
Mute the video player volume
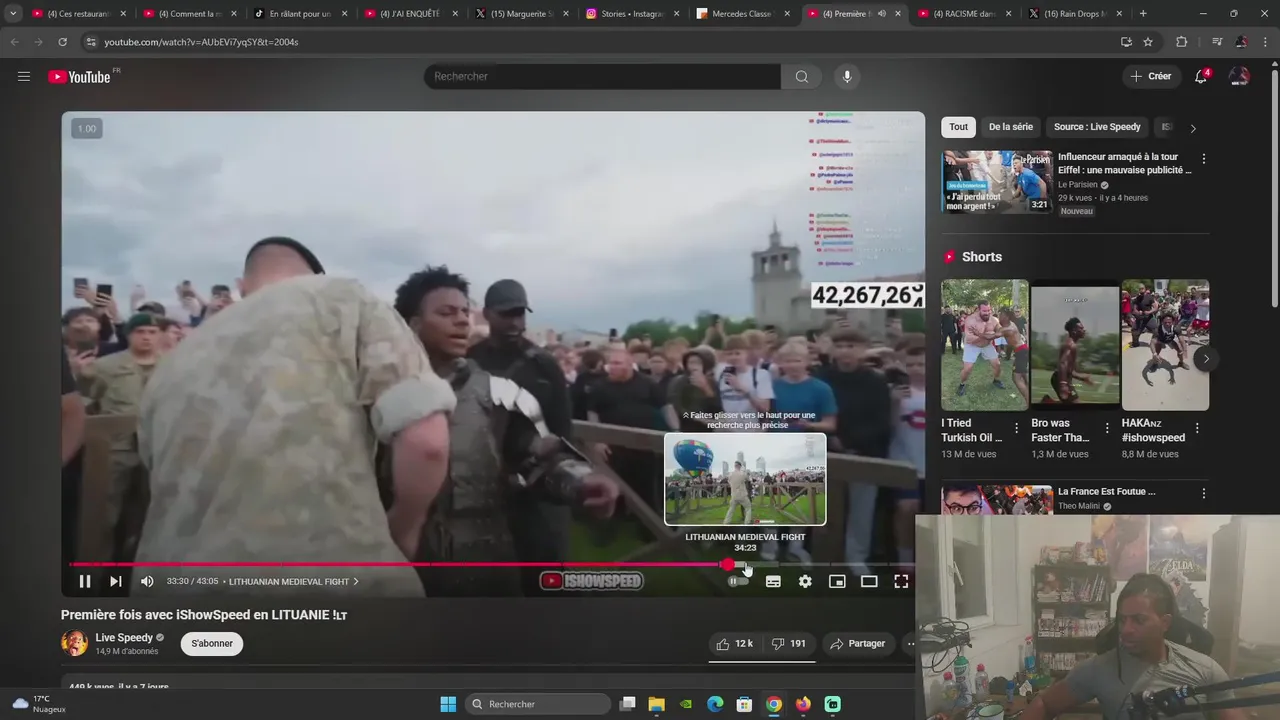coord(147,581)
